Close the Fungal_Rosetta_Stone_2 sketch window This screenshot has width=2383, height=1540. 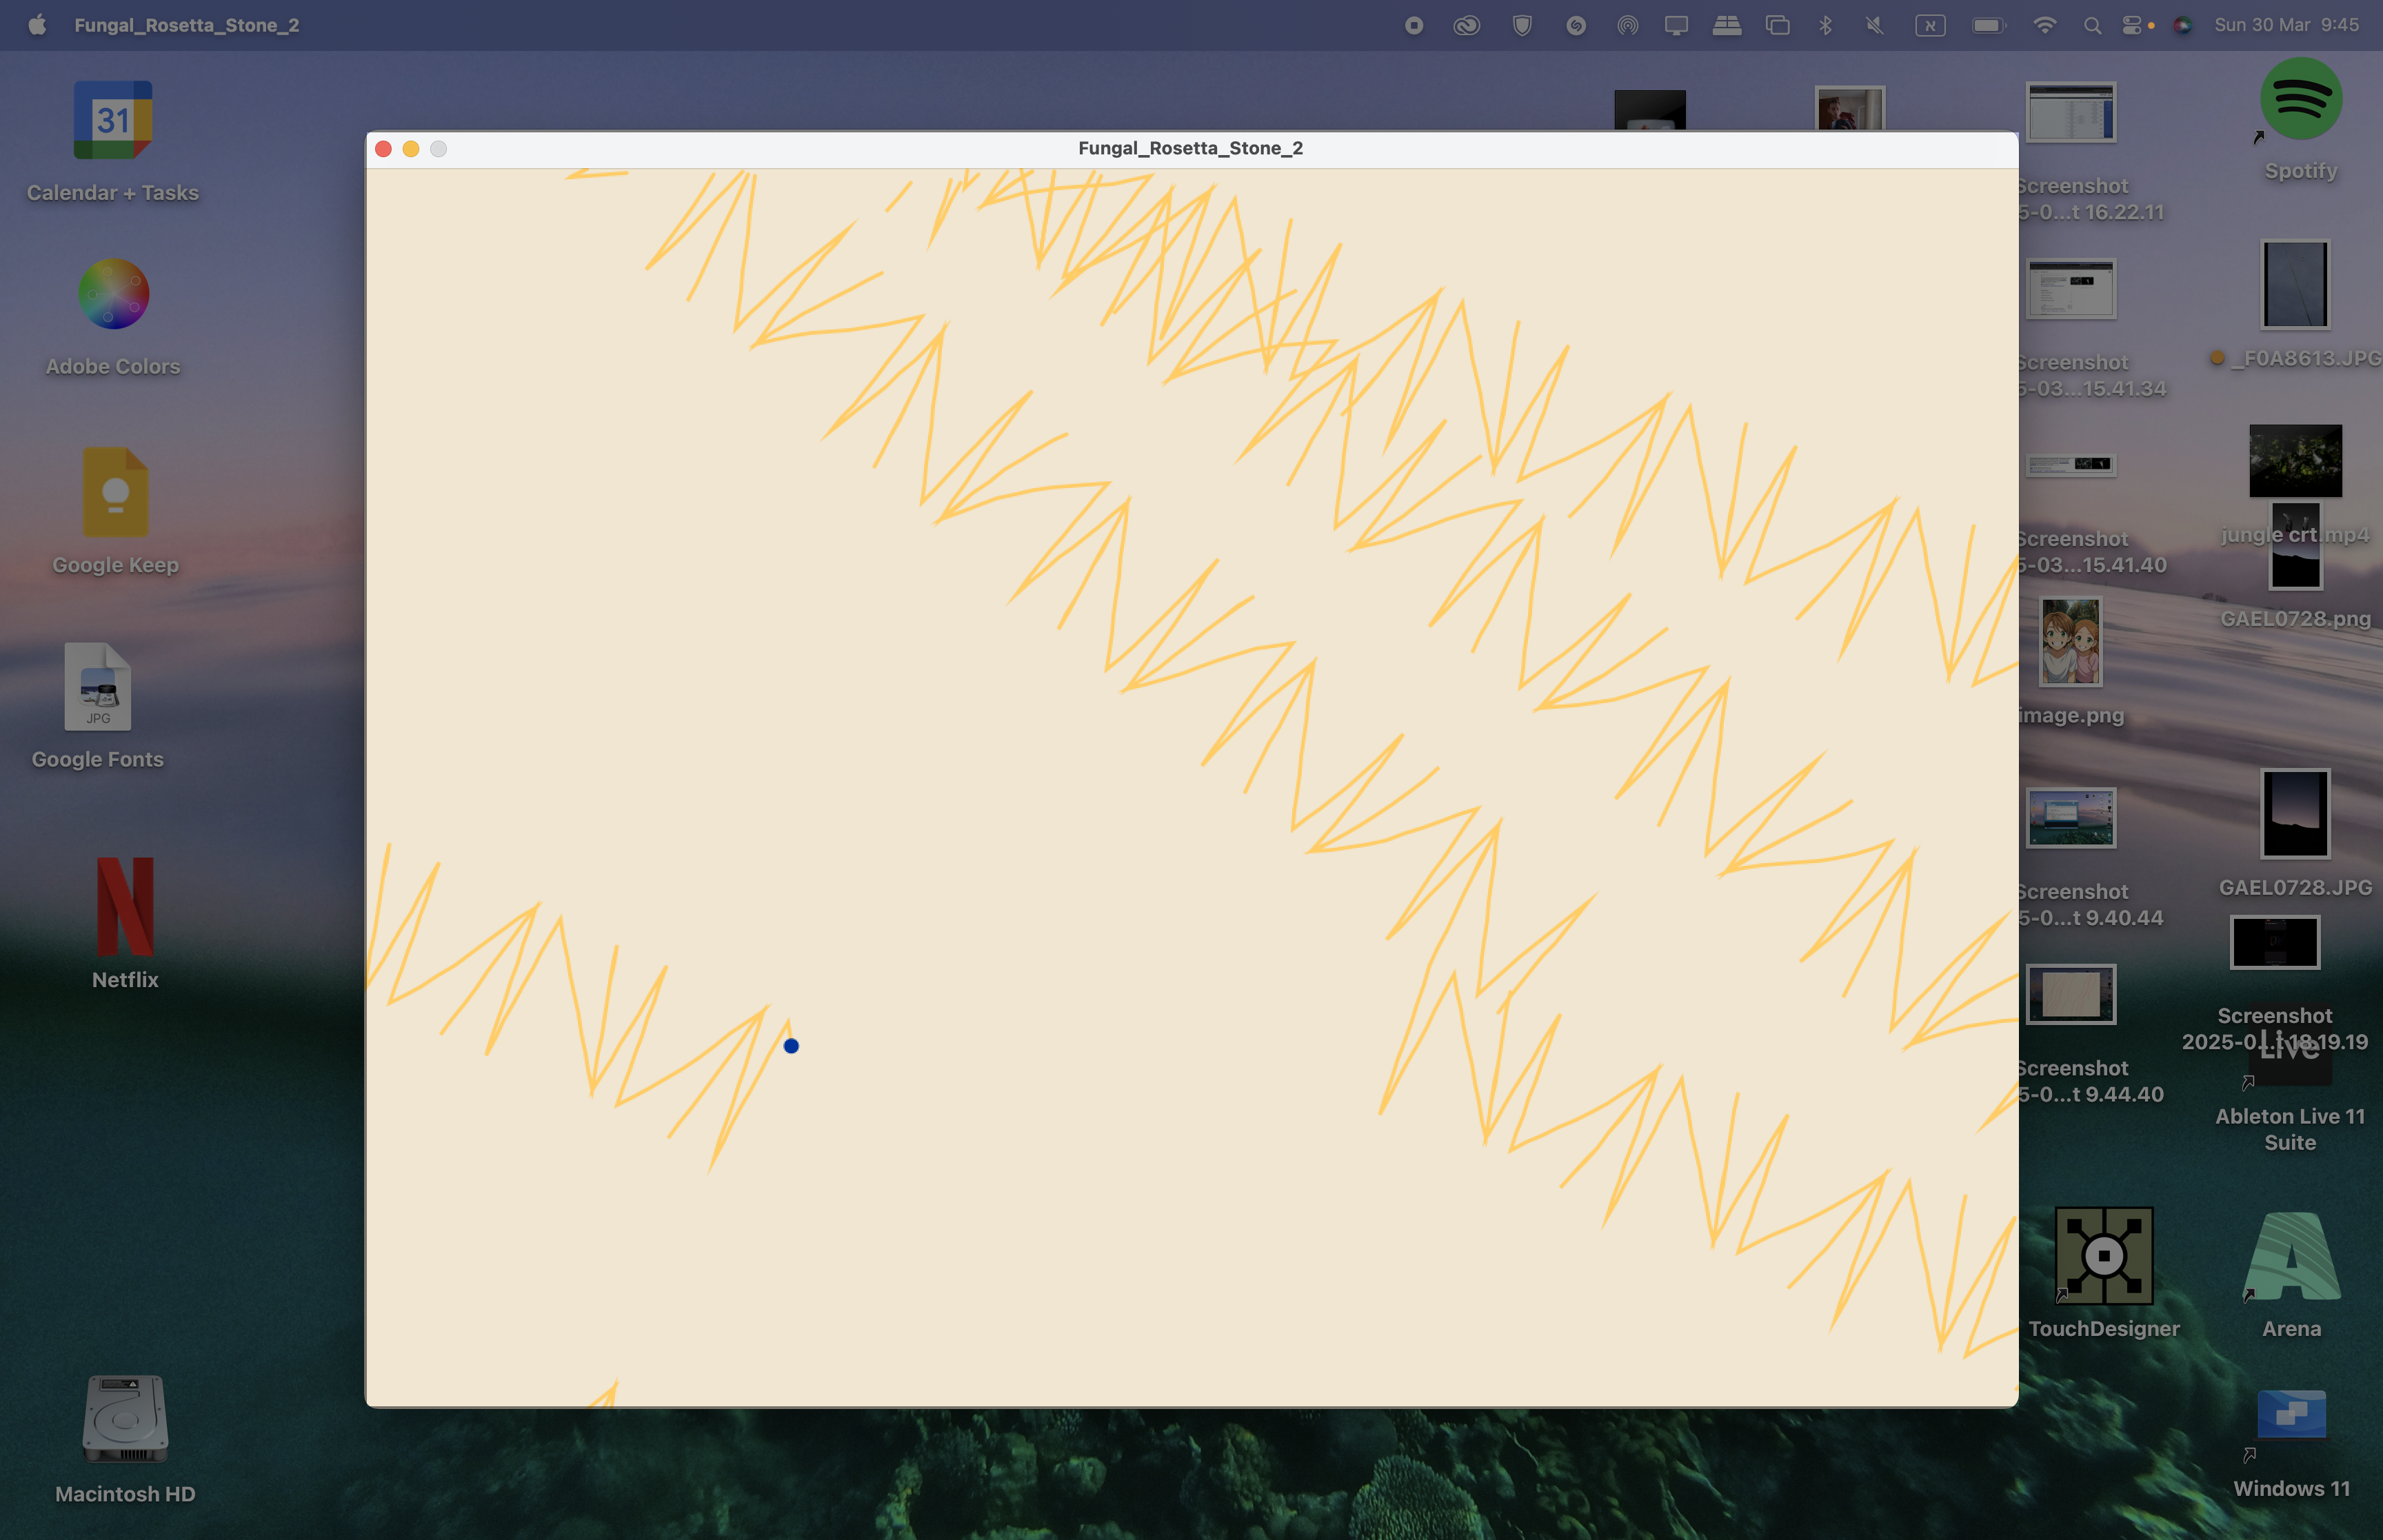[383, 149]
